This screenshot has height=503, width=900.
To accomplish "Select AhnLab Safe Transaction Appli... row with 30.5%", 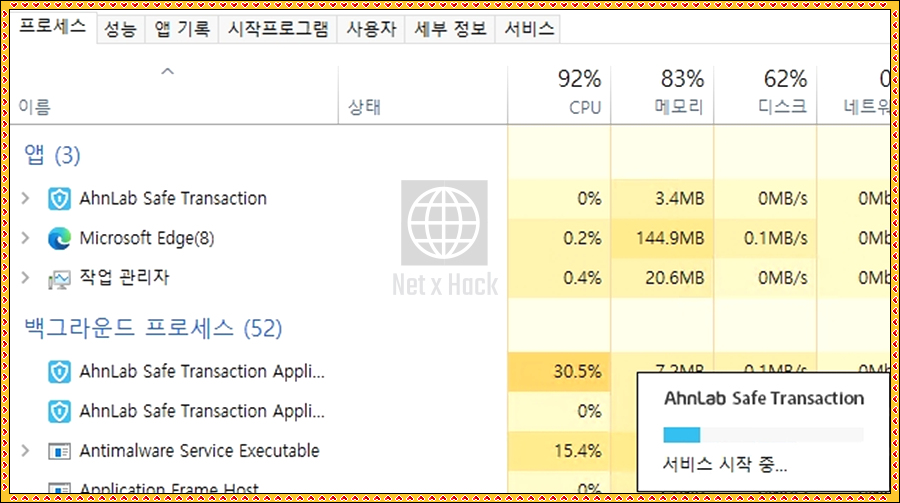I will 202,372.
